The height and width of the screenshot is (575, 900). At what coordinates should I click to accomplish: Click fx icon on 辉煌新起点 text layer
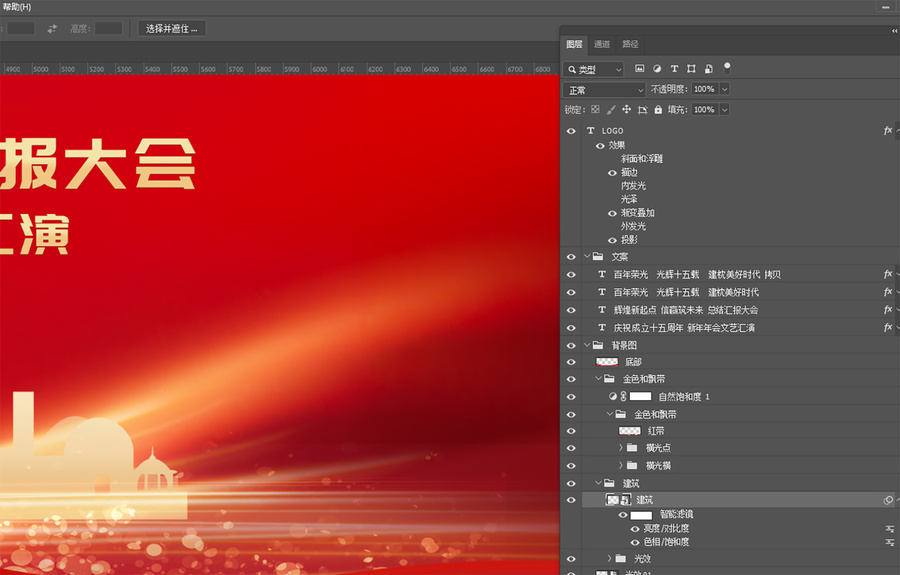[887, 310]
